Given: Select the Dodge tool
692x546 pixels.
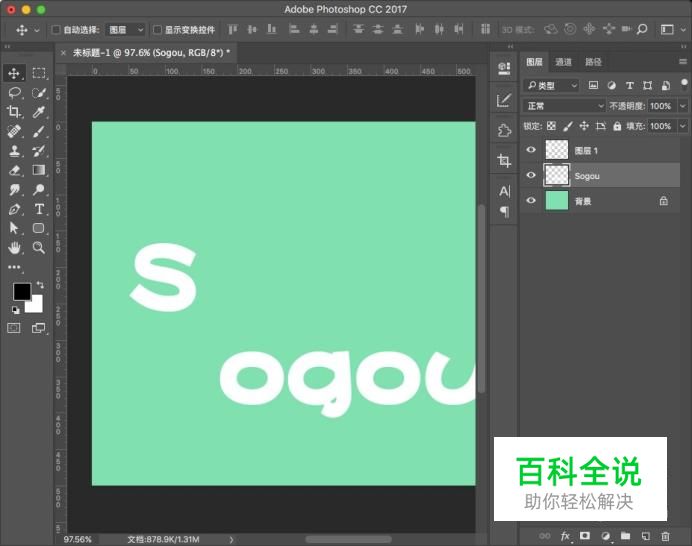Looking at the screenshot, I should (x=39, y=190).
